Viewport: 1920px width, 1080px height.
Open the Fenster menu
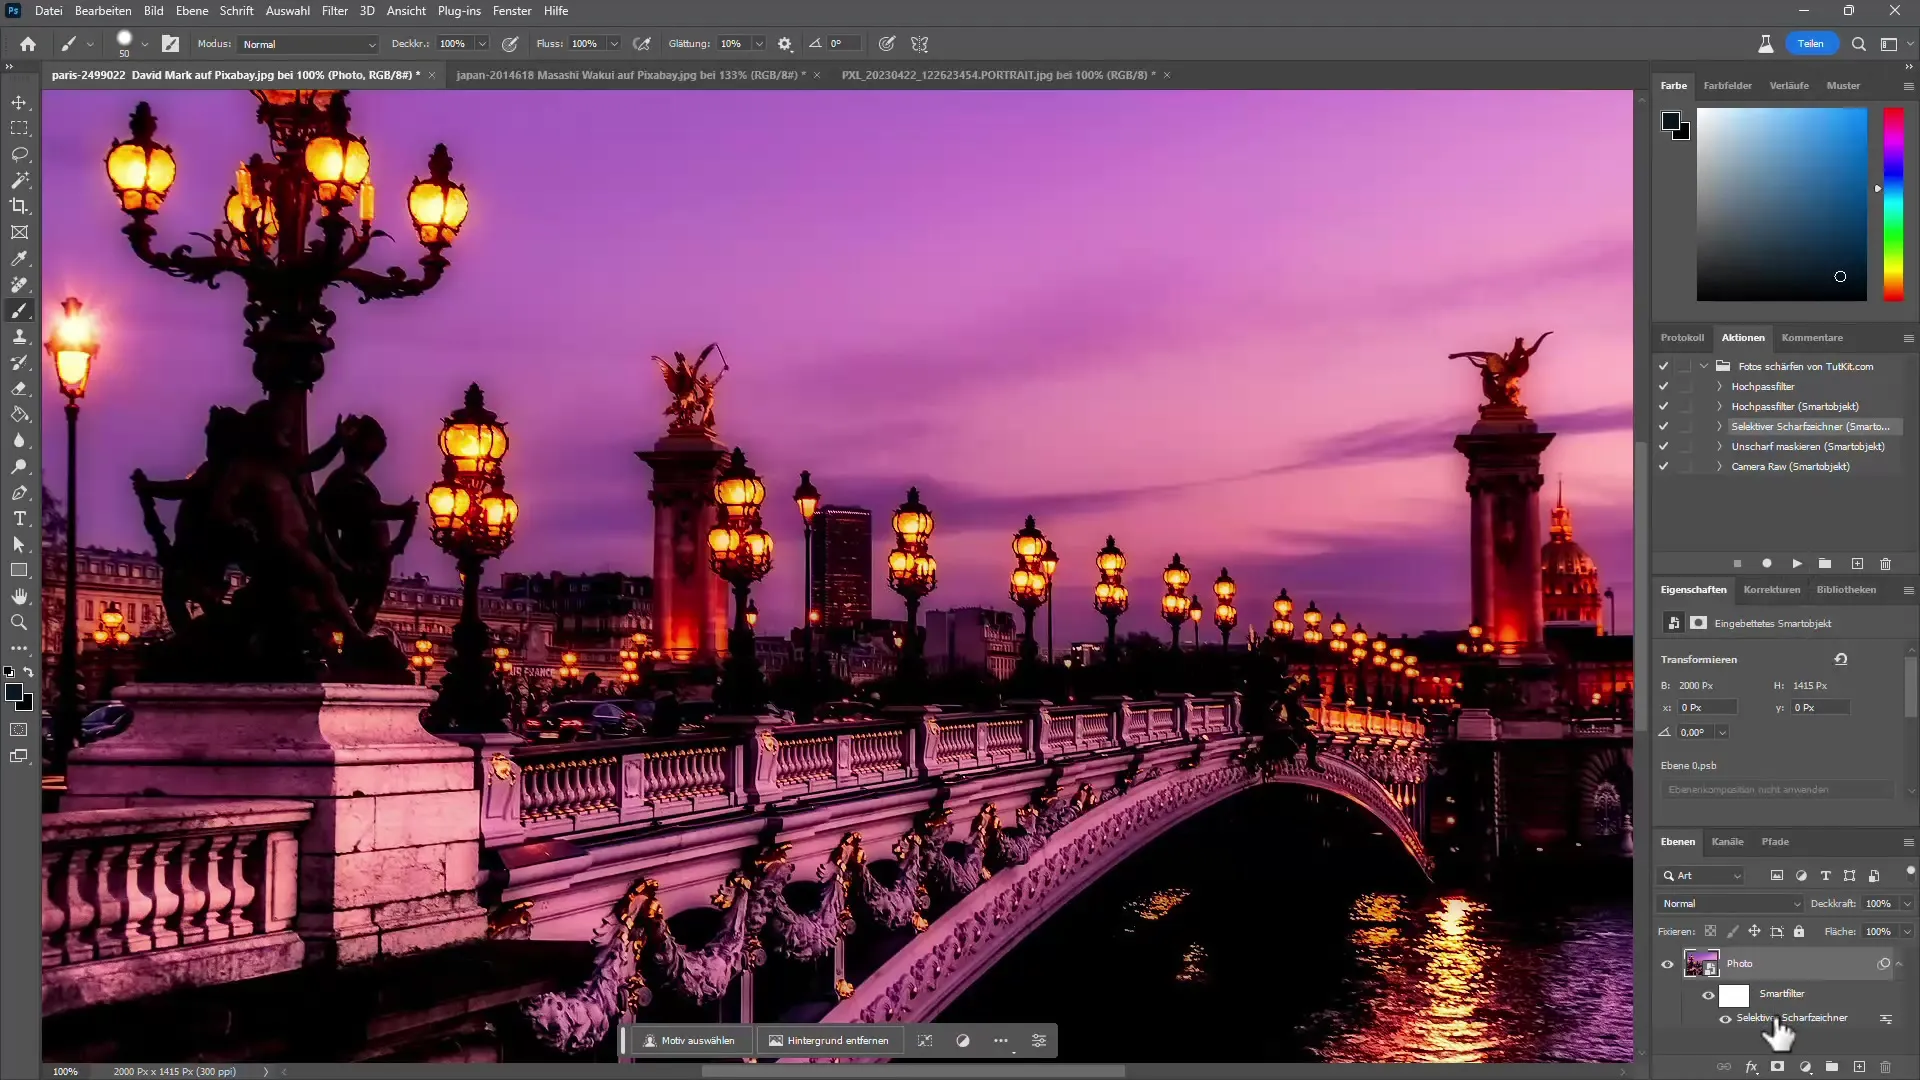pyautogui.click(x=513, y=11)
